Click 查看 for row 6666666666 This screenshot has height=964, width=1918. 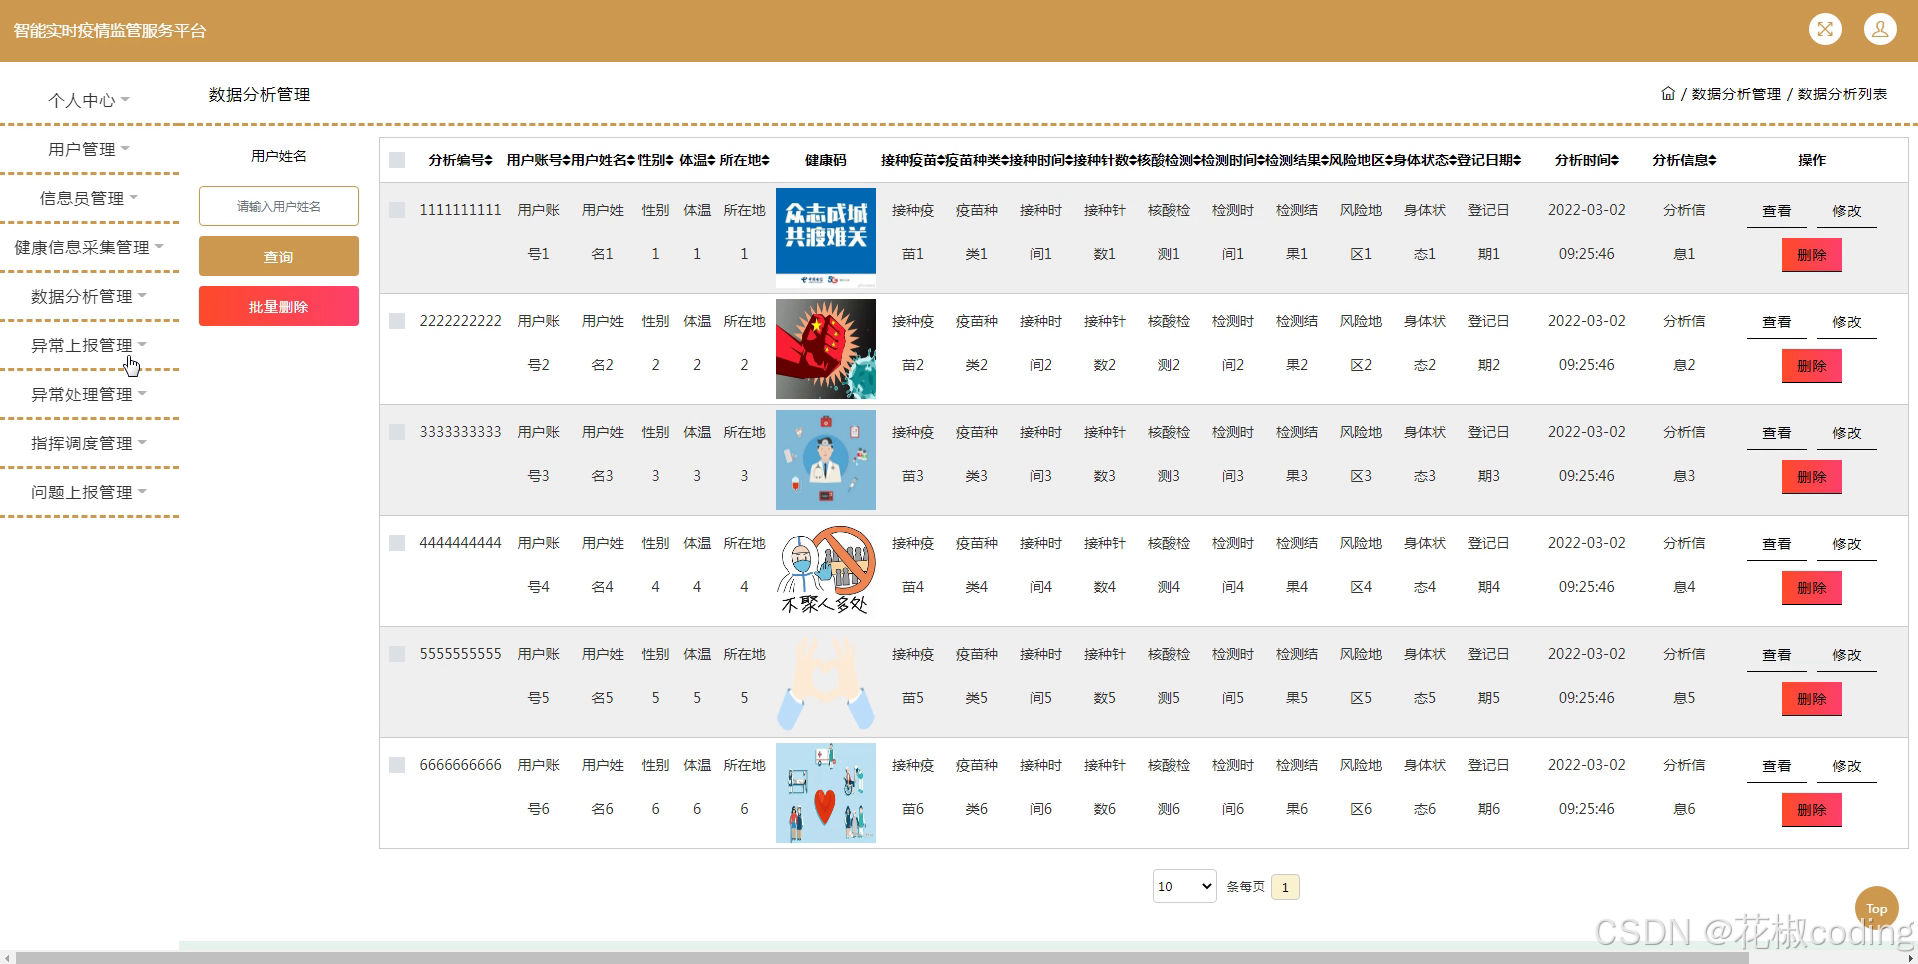point(1777,766)
